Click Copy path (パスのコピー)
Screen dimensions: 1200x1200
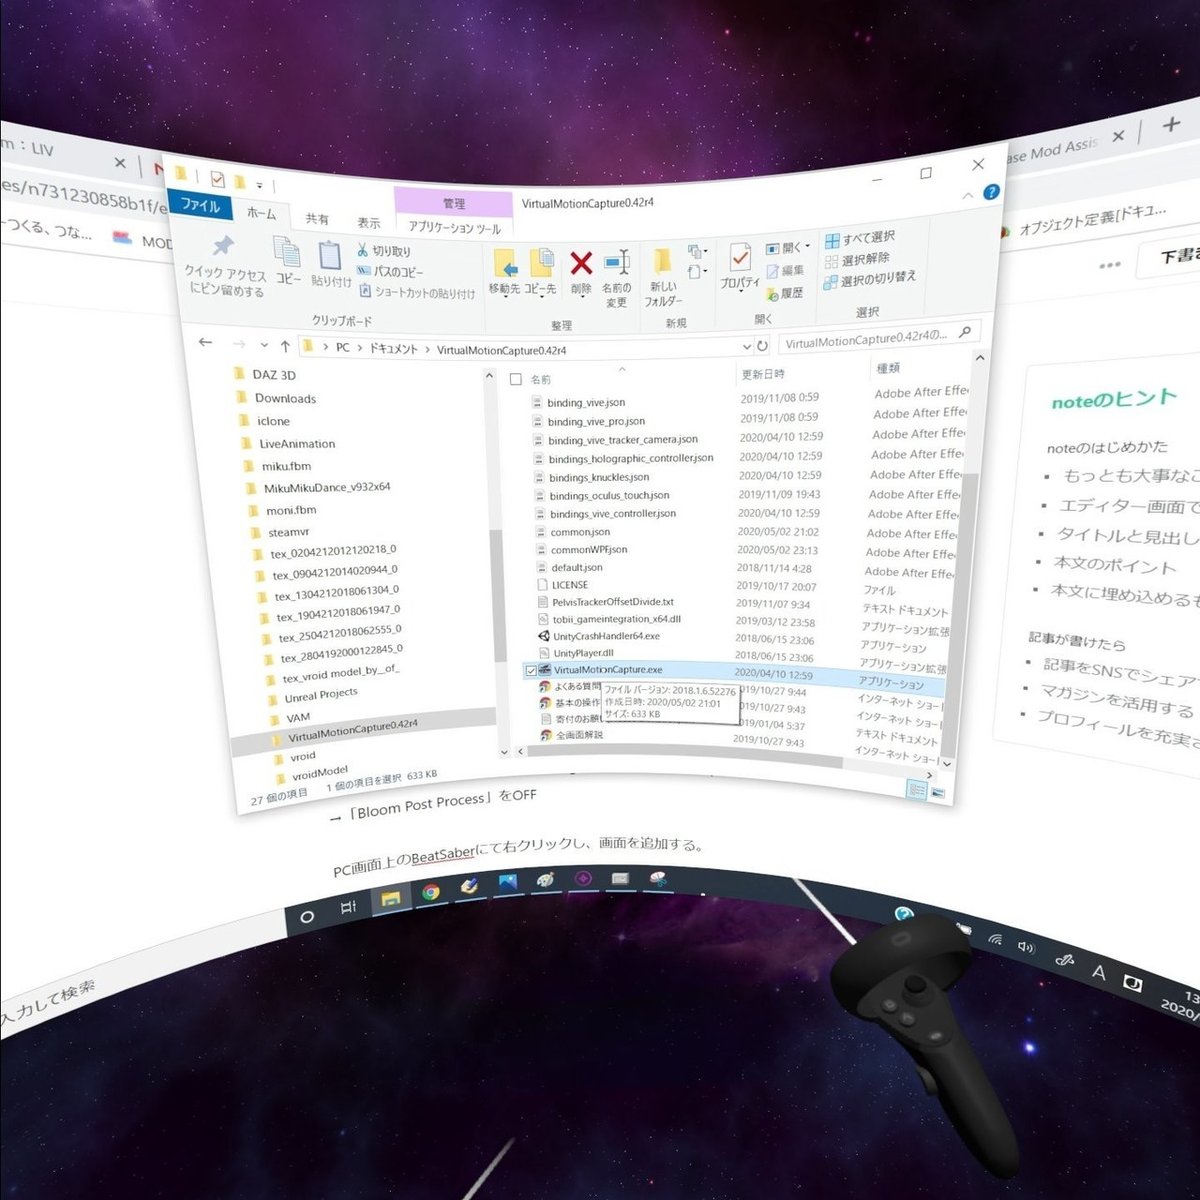coord(391,271)
